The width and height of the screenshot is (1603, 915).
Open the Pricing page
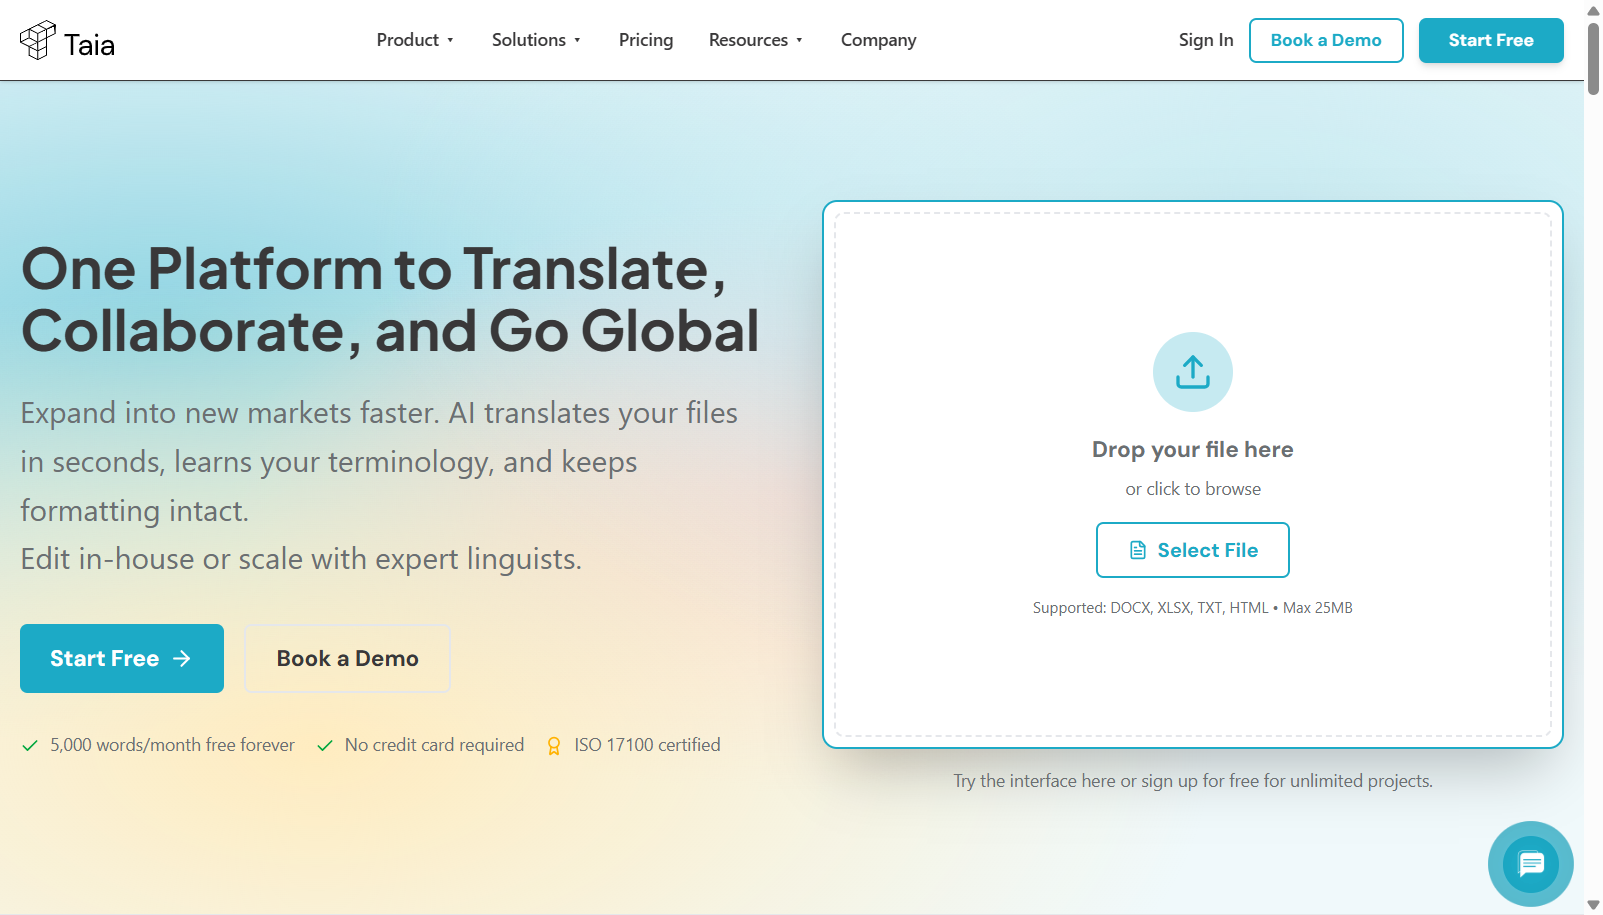(646, 40)
